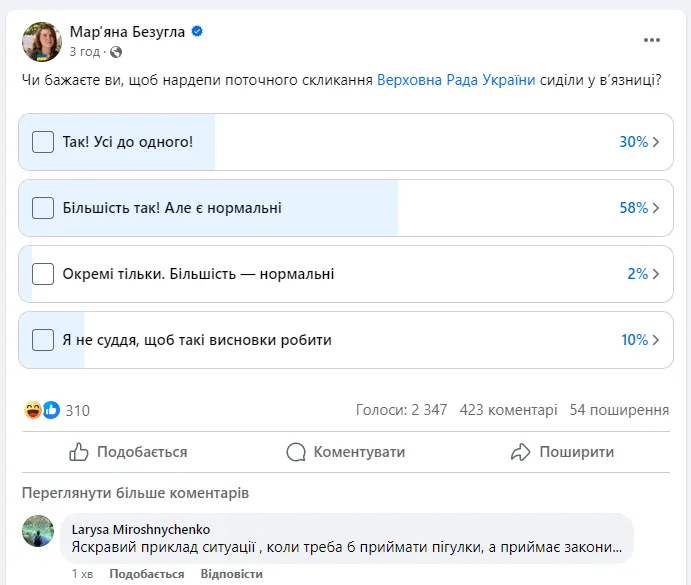Check the 'Так! Усі до одного!' option
The width and height of the screenshot is (691, 585).
coord(43,142)
